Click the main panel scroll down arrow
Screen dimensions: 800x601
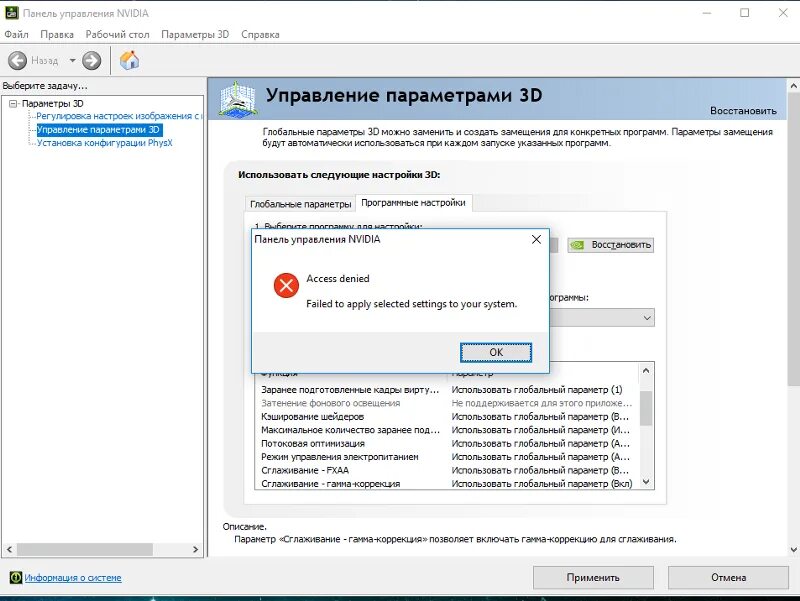coord(793,550)
